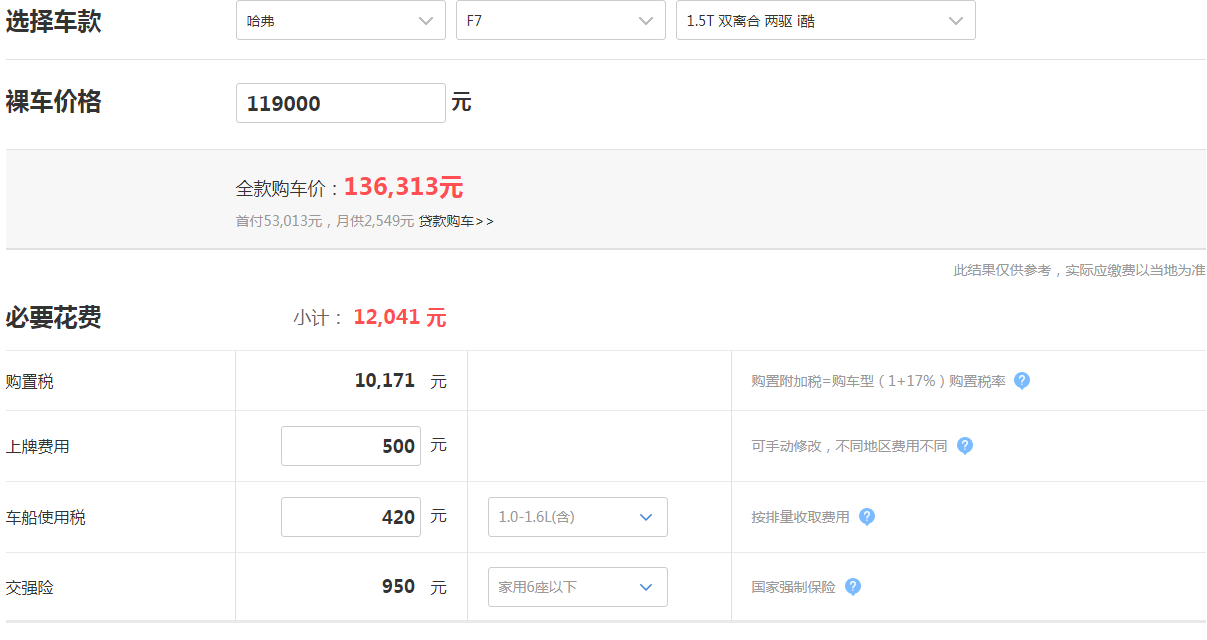Edit the 车船使用税 420 input field
Image resolution: width=1207 pixels, height=640 pixels.
tap(351, 517)
